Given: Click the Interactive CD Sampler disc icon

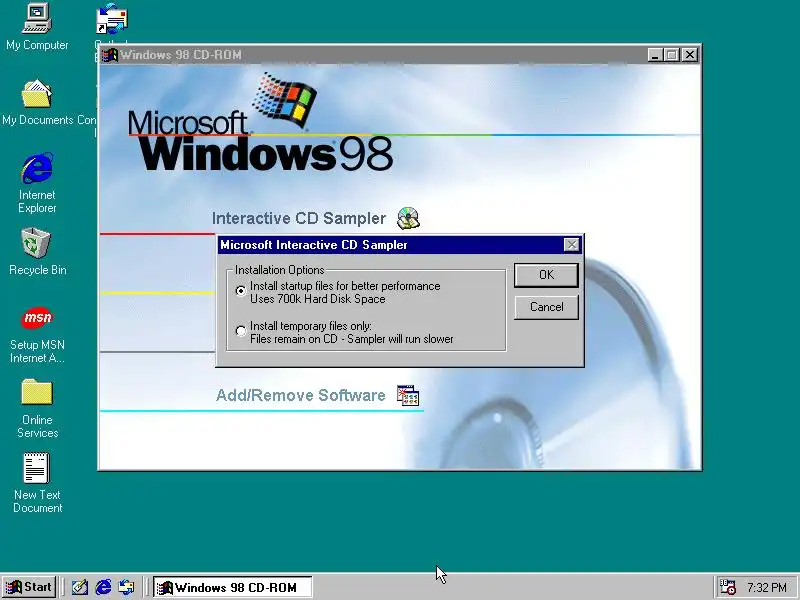Looking at the screenshot, I should pyautogui.click(x=408, y=218).
